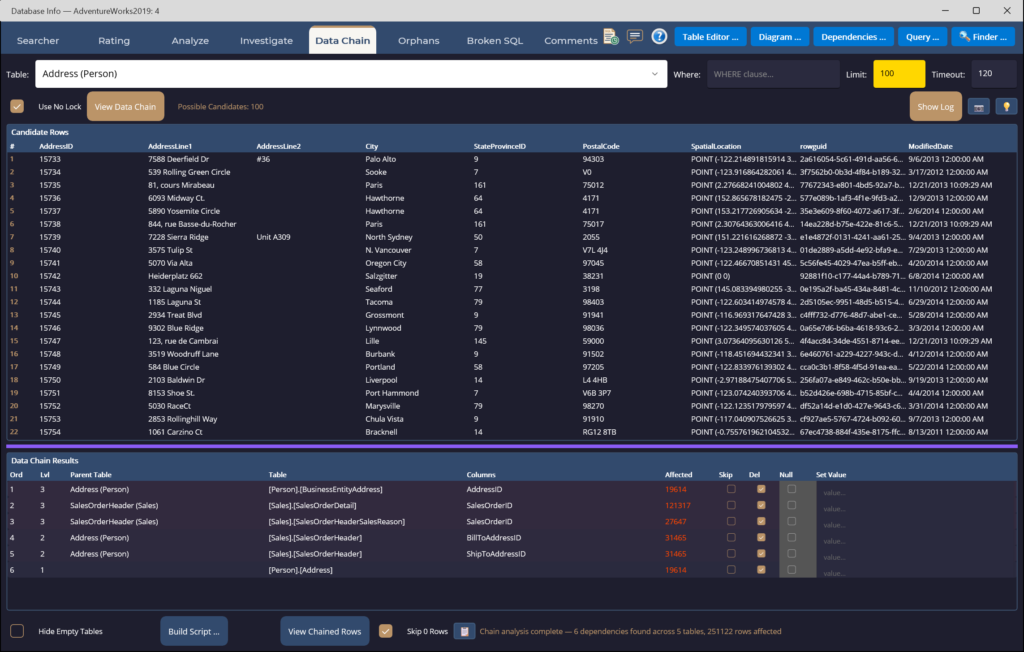Screen dimensions: 1024x652
Task: Select the Investigate tab
Action: pos(266,41)
